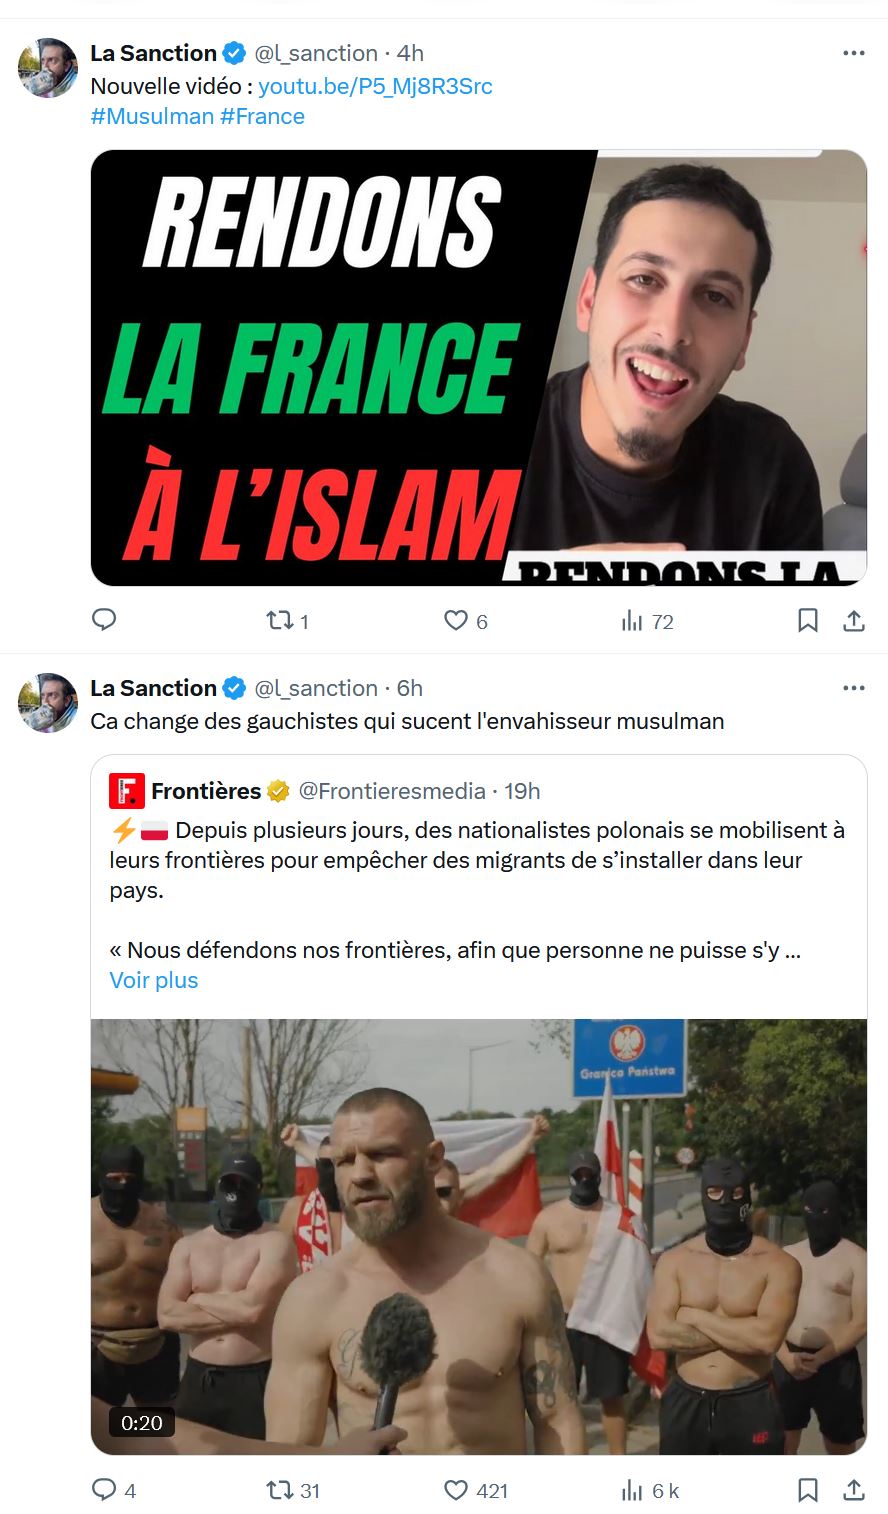Like the post showing 6 likes
This screenshot has height=1514, width=888.
(x=465, y=621)
